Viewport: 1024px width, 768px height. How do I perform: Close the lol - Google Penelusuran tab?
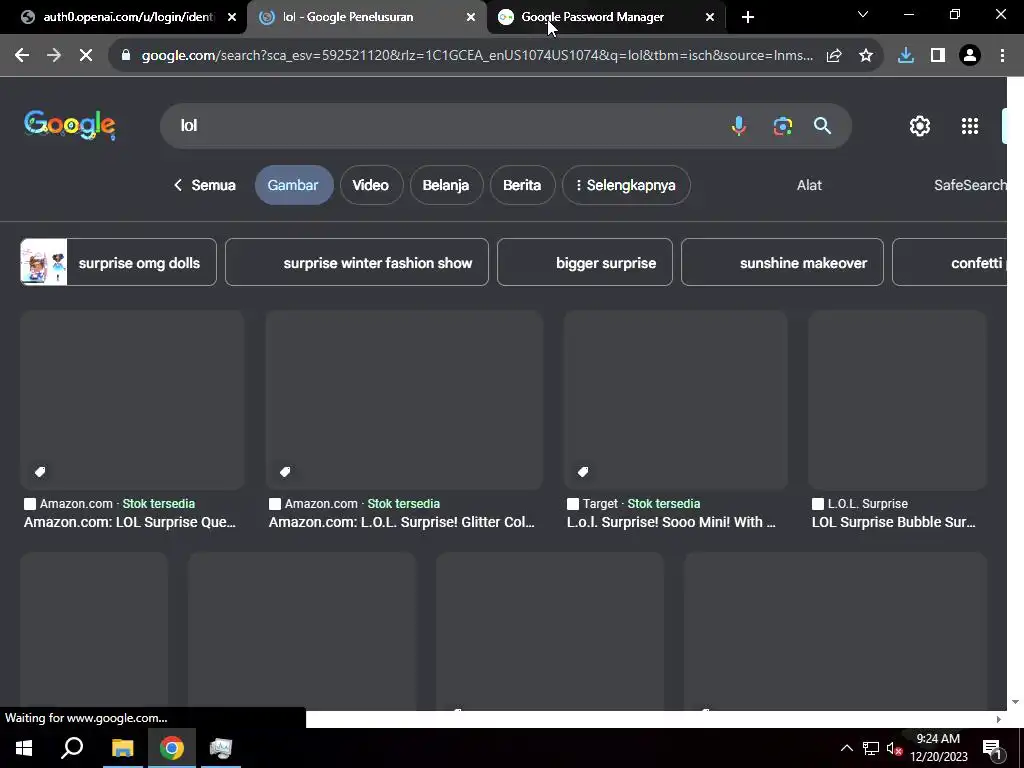(471, 17)
